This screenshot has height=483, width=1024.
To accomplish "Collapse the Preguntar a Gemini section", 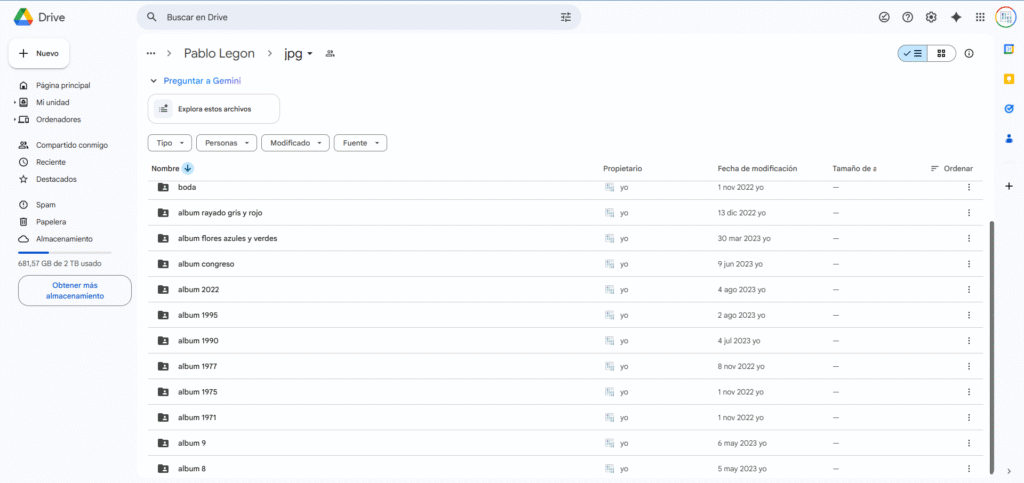I will (x=153, y=81).
